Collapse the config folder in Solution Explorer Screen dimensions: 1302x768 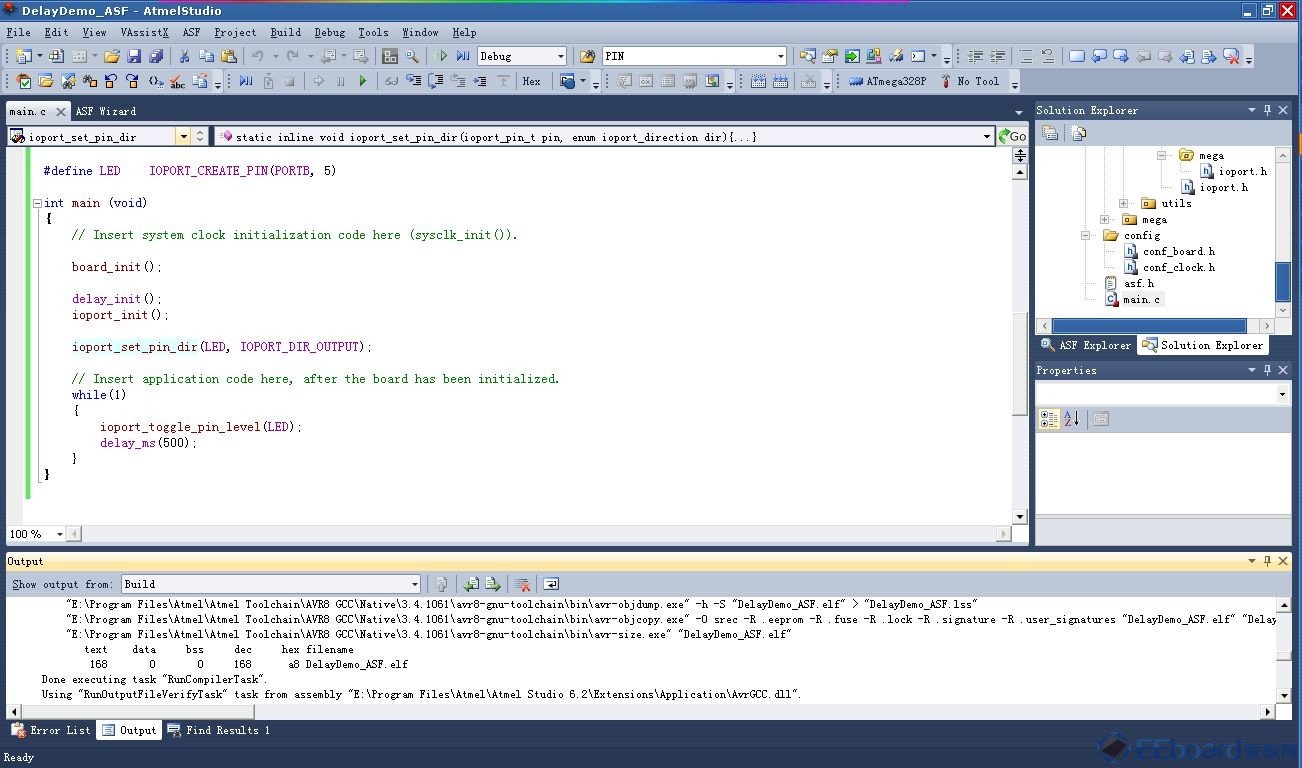click(x=1086, y=235)
